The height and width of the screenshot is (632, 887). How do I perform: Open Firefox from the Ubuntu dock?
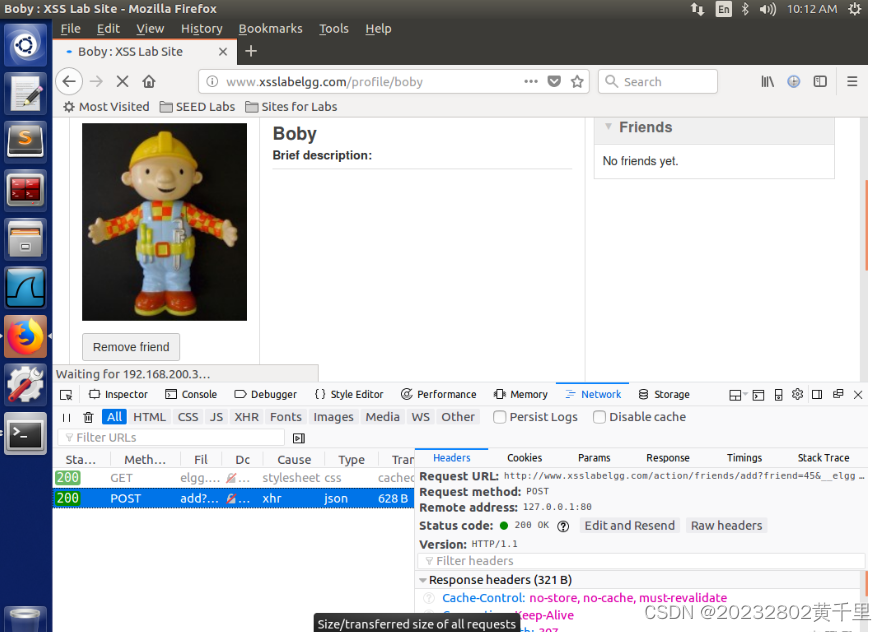coord(25,337)
